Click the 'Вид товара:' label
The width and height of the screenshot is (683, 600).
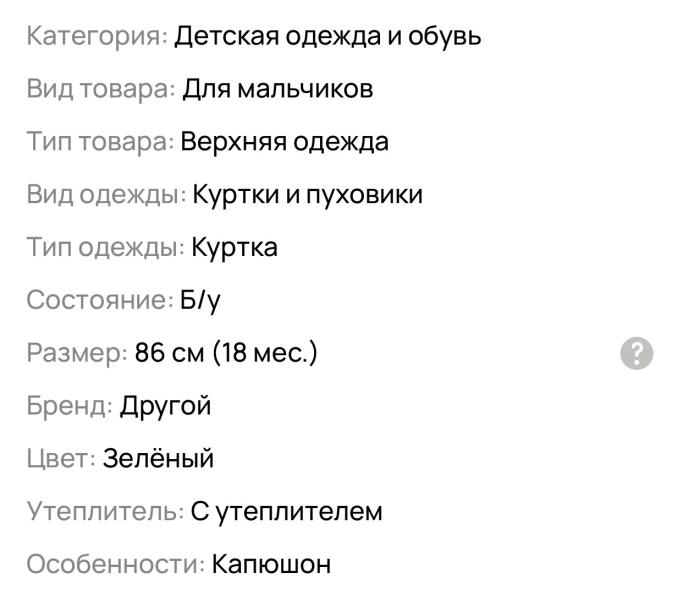(101, 89)
